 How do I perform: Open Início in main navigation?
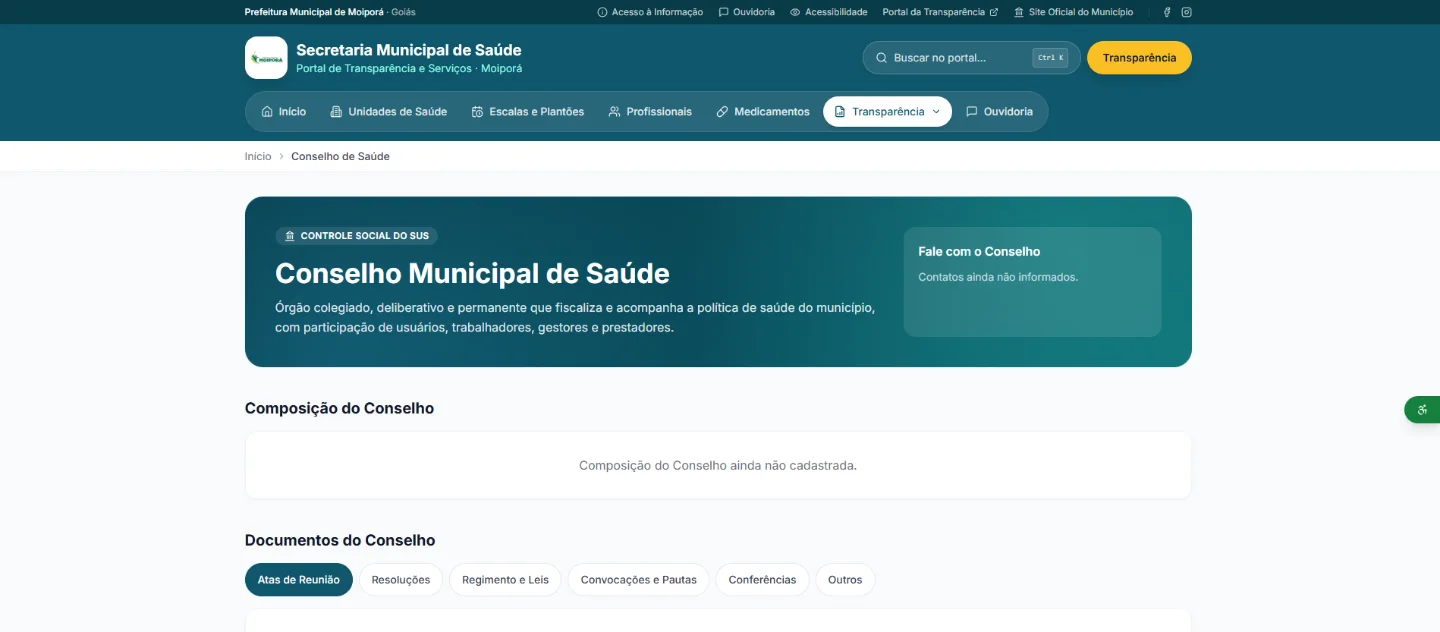click(x=283, y=112)
